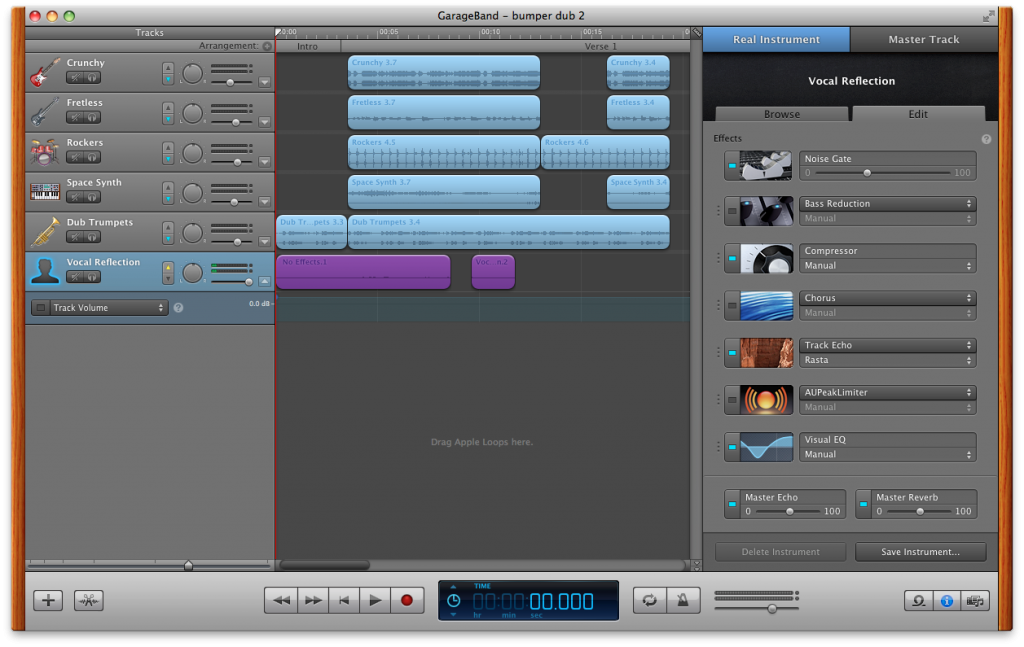Image resolution: width=1024 pixels, height=647 pixels.
Task: Open the Compressor preset Manual dropdown
Action: [x=888, y=266]
